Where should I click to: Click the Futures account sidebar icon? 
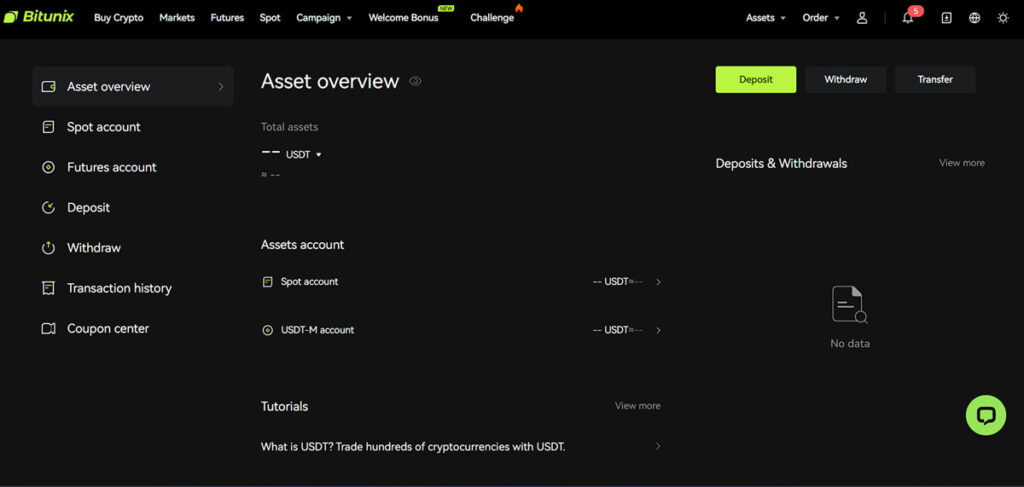pyautogui.click(x=48, y=167)
